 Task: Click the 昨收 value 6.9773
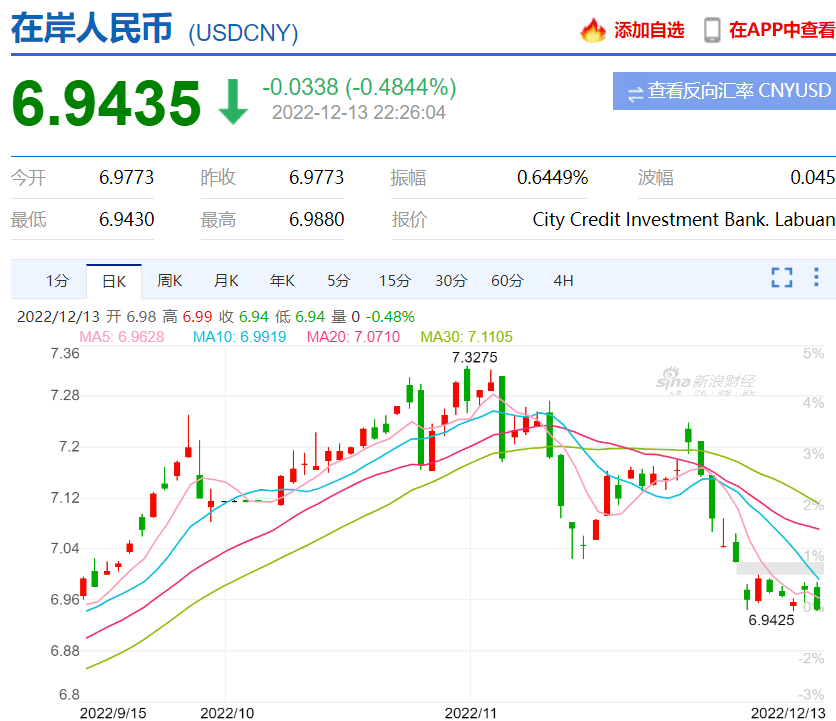316,178
